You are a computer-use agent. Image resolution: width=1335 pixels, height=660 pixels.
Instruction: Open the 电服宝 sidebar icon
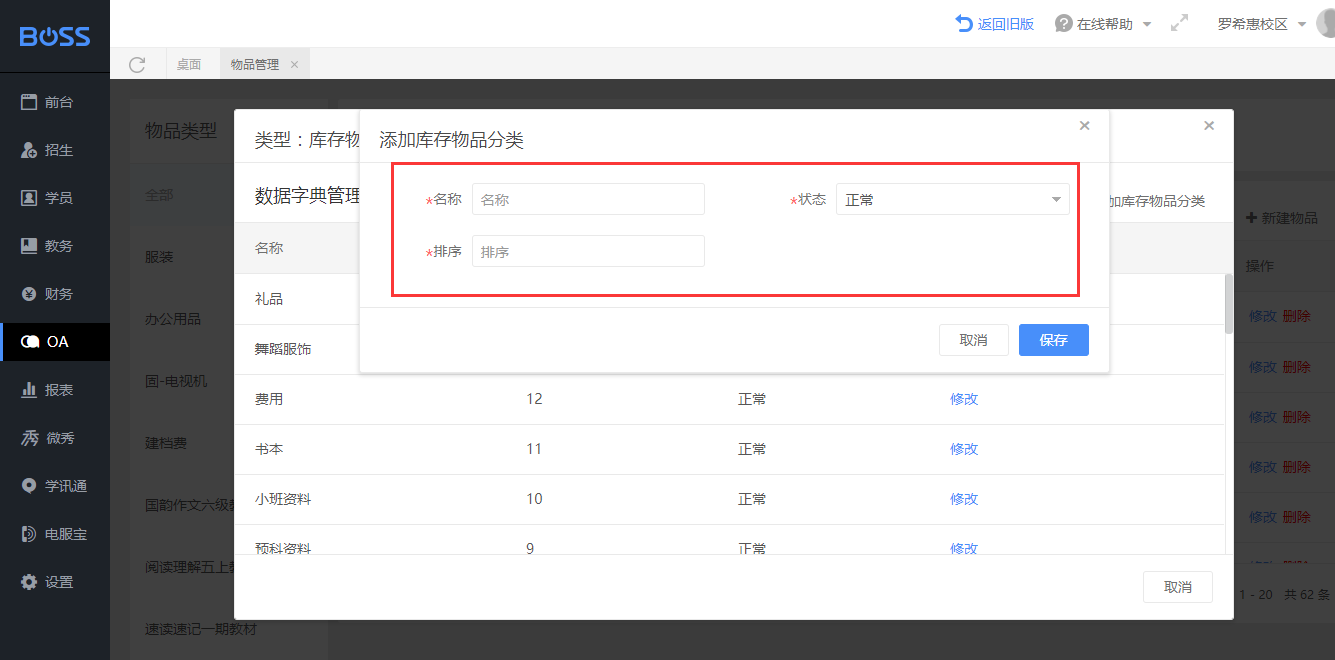point(29,534)
